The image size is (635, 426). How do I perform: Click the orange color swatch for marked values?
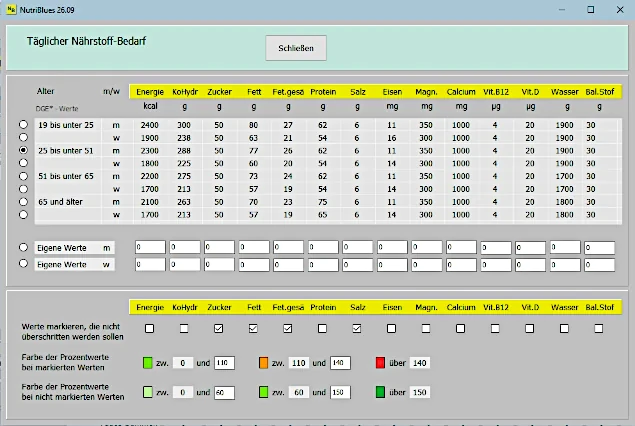coord(264,363)
